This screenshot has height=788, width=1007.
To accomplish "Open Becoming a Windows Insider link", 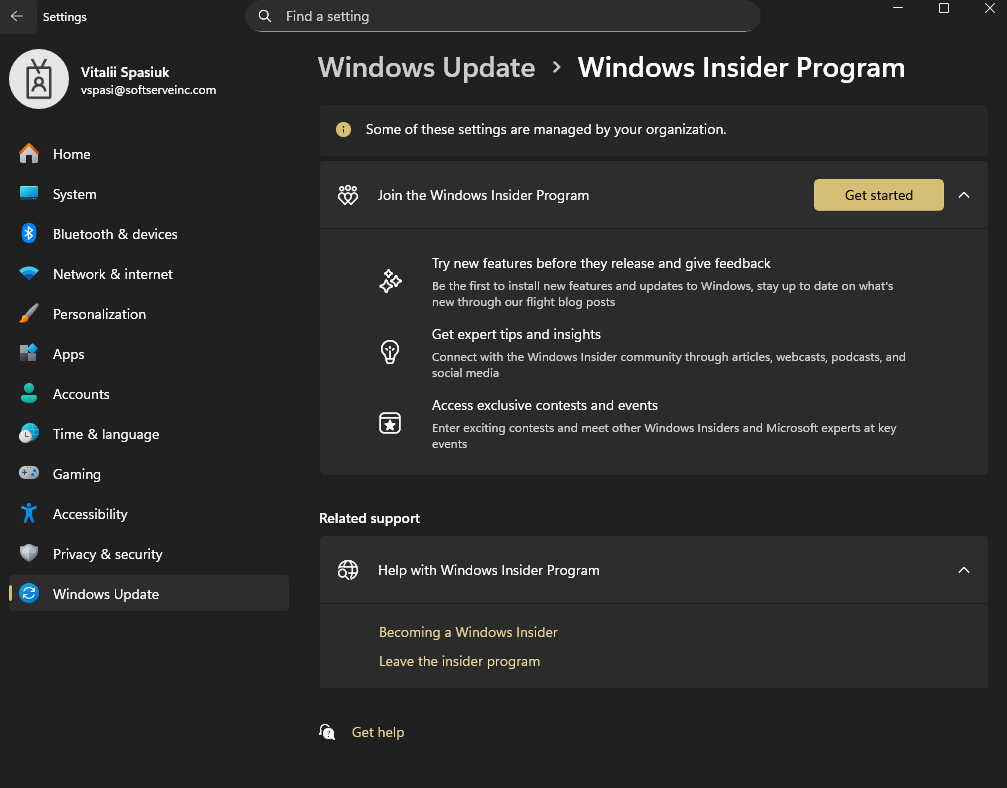I will coord(468,632).
